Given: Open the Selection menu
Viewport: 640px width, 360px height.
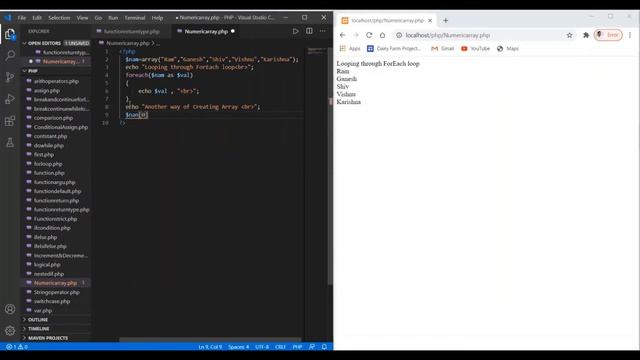Looking at the screenshot, I should 59,18.
